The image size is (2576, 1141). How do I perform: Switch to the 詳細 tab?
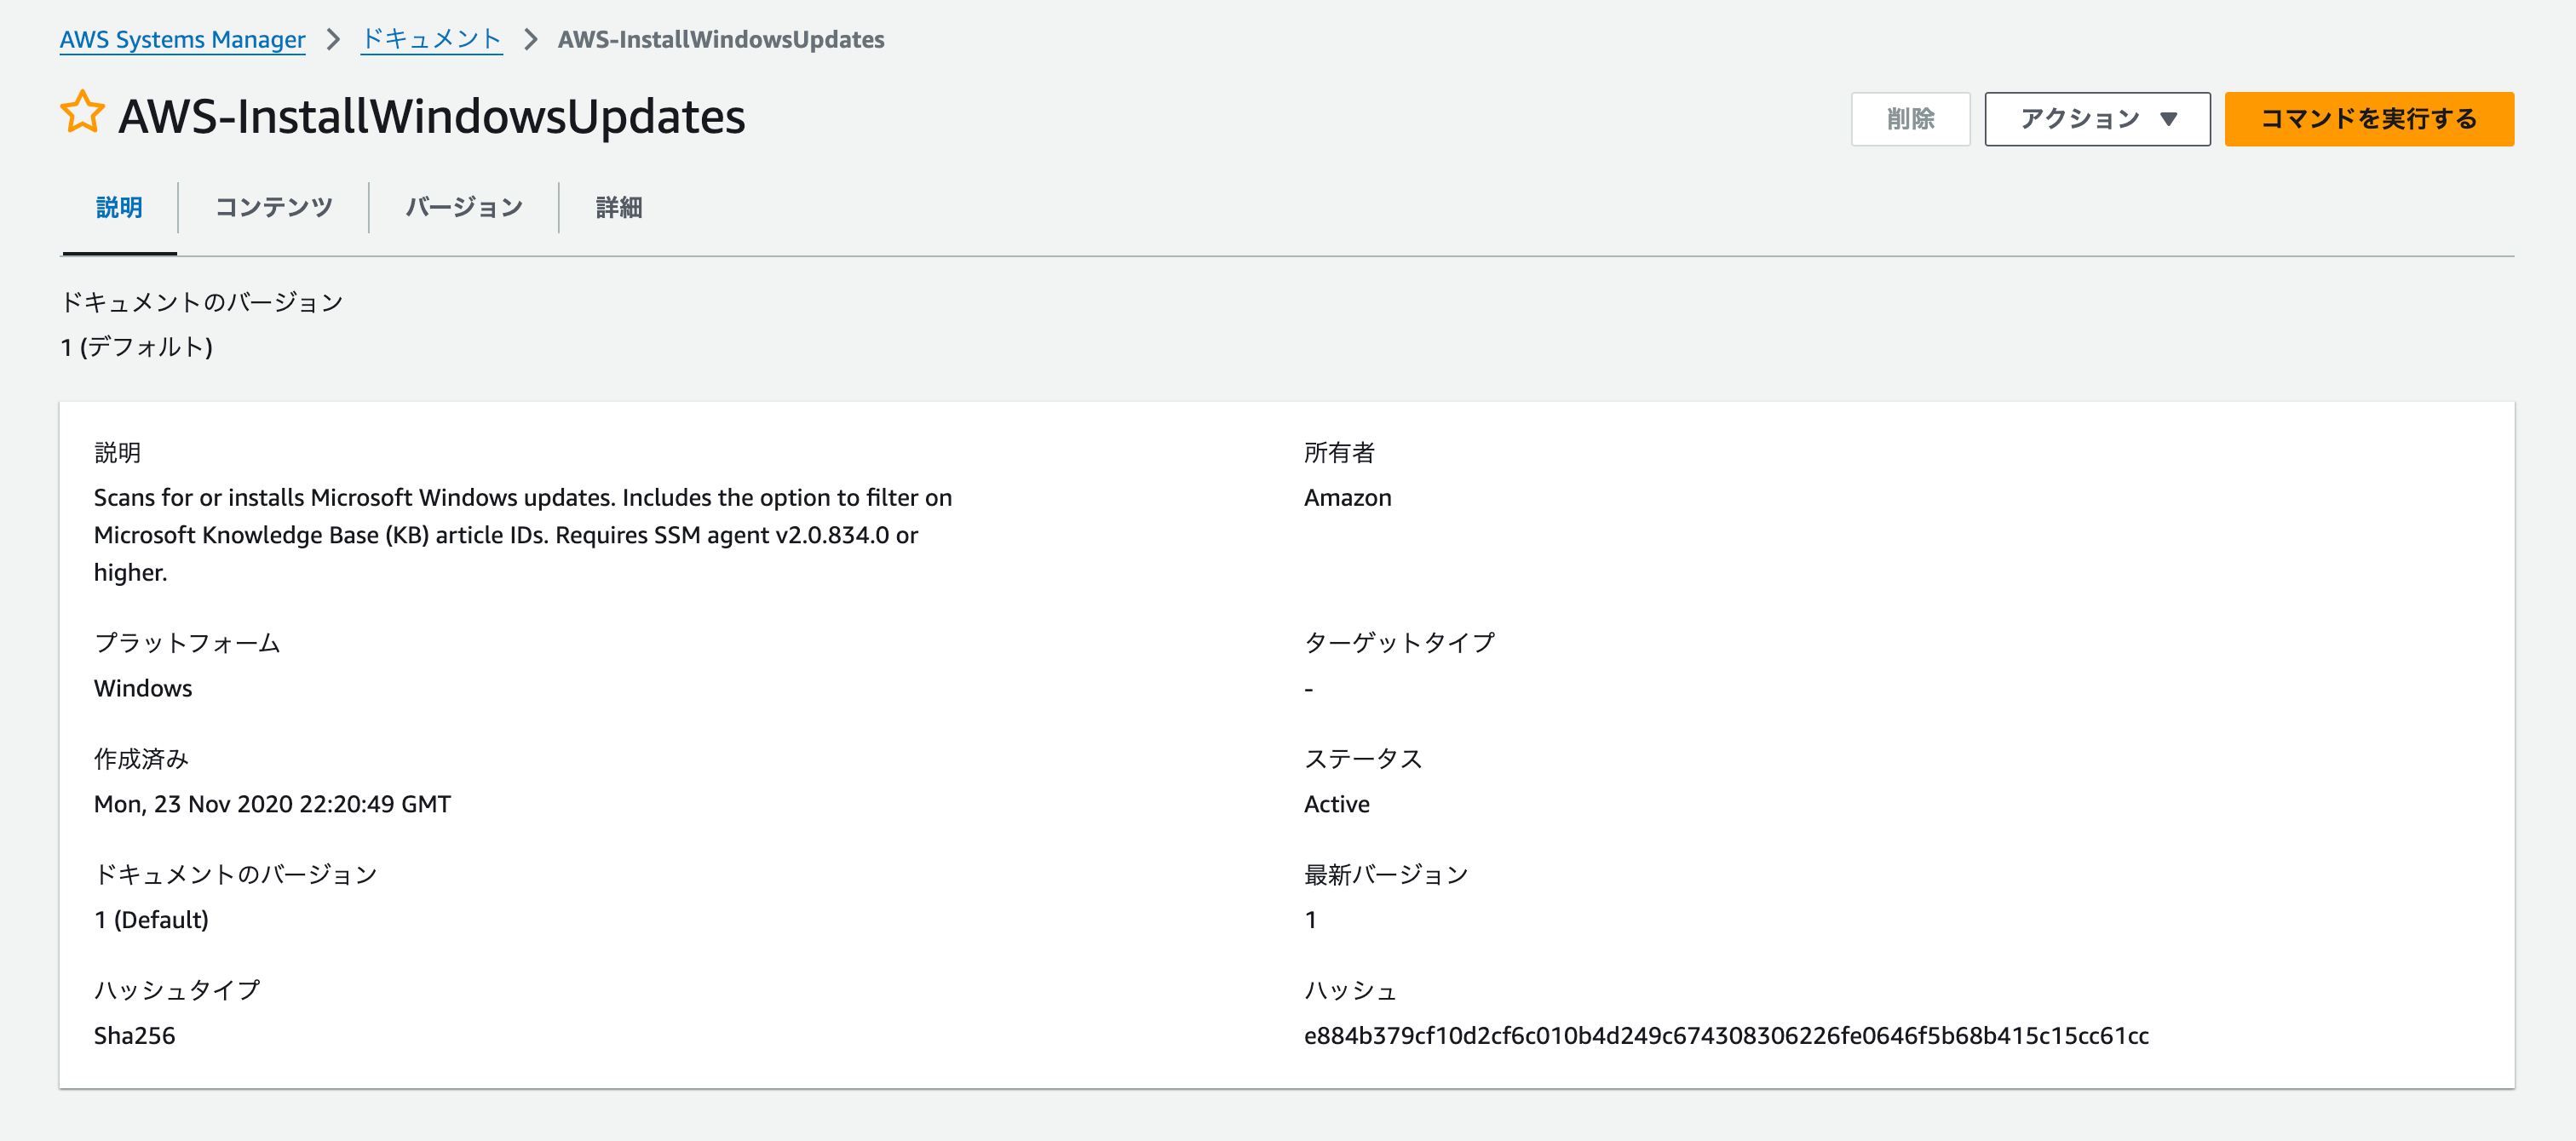point(618,207)
